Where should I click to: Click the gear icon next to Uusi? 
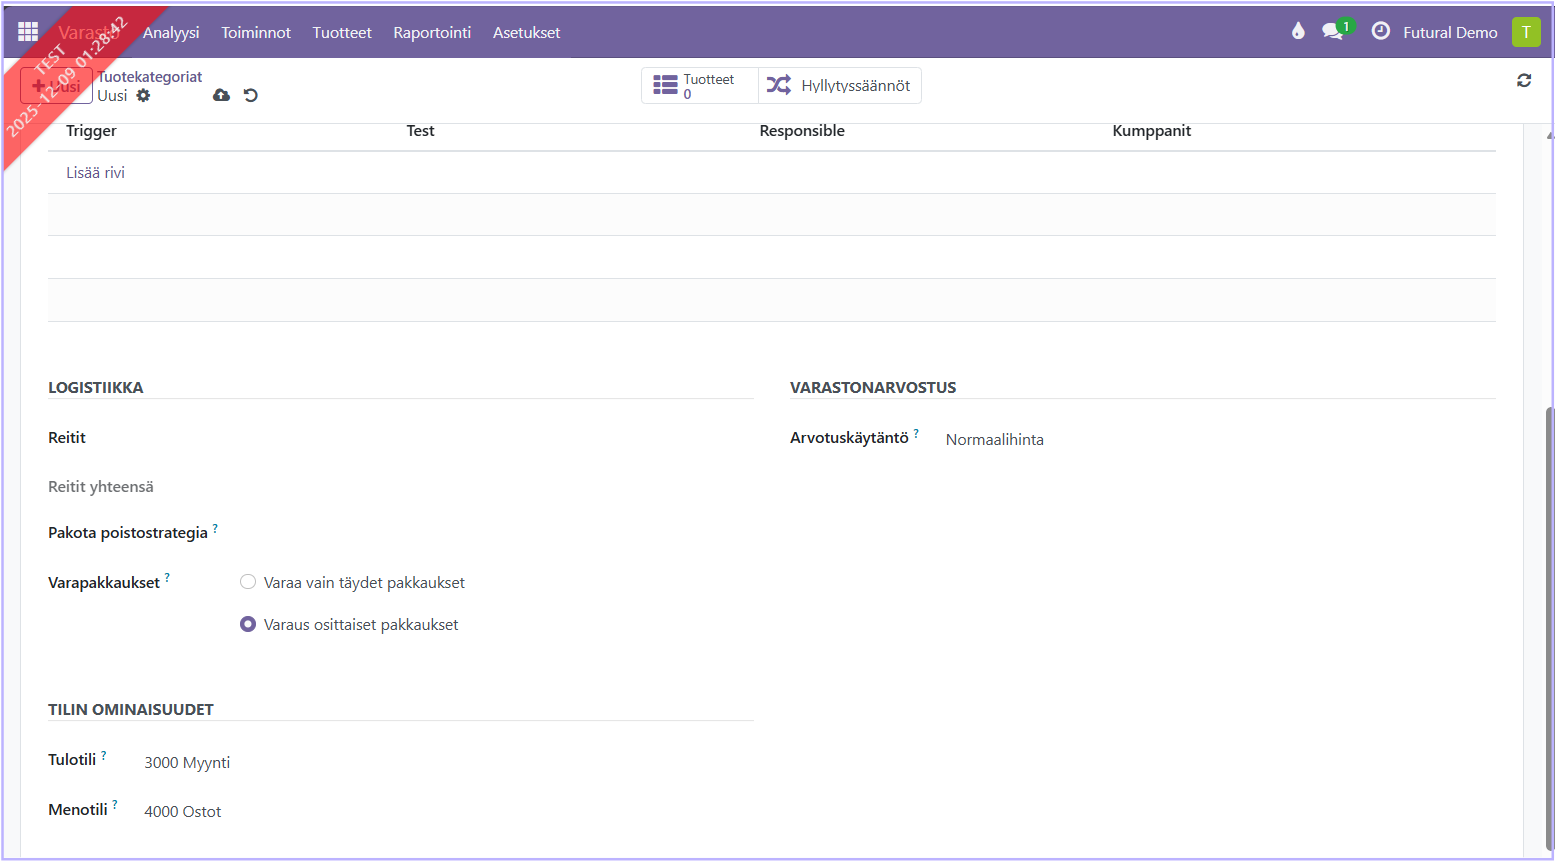tap(143, 96)
